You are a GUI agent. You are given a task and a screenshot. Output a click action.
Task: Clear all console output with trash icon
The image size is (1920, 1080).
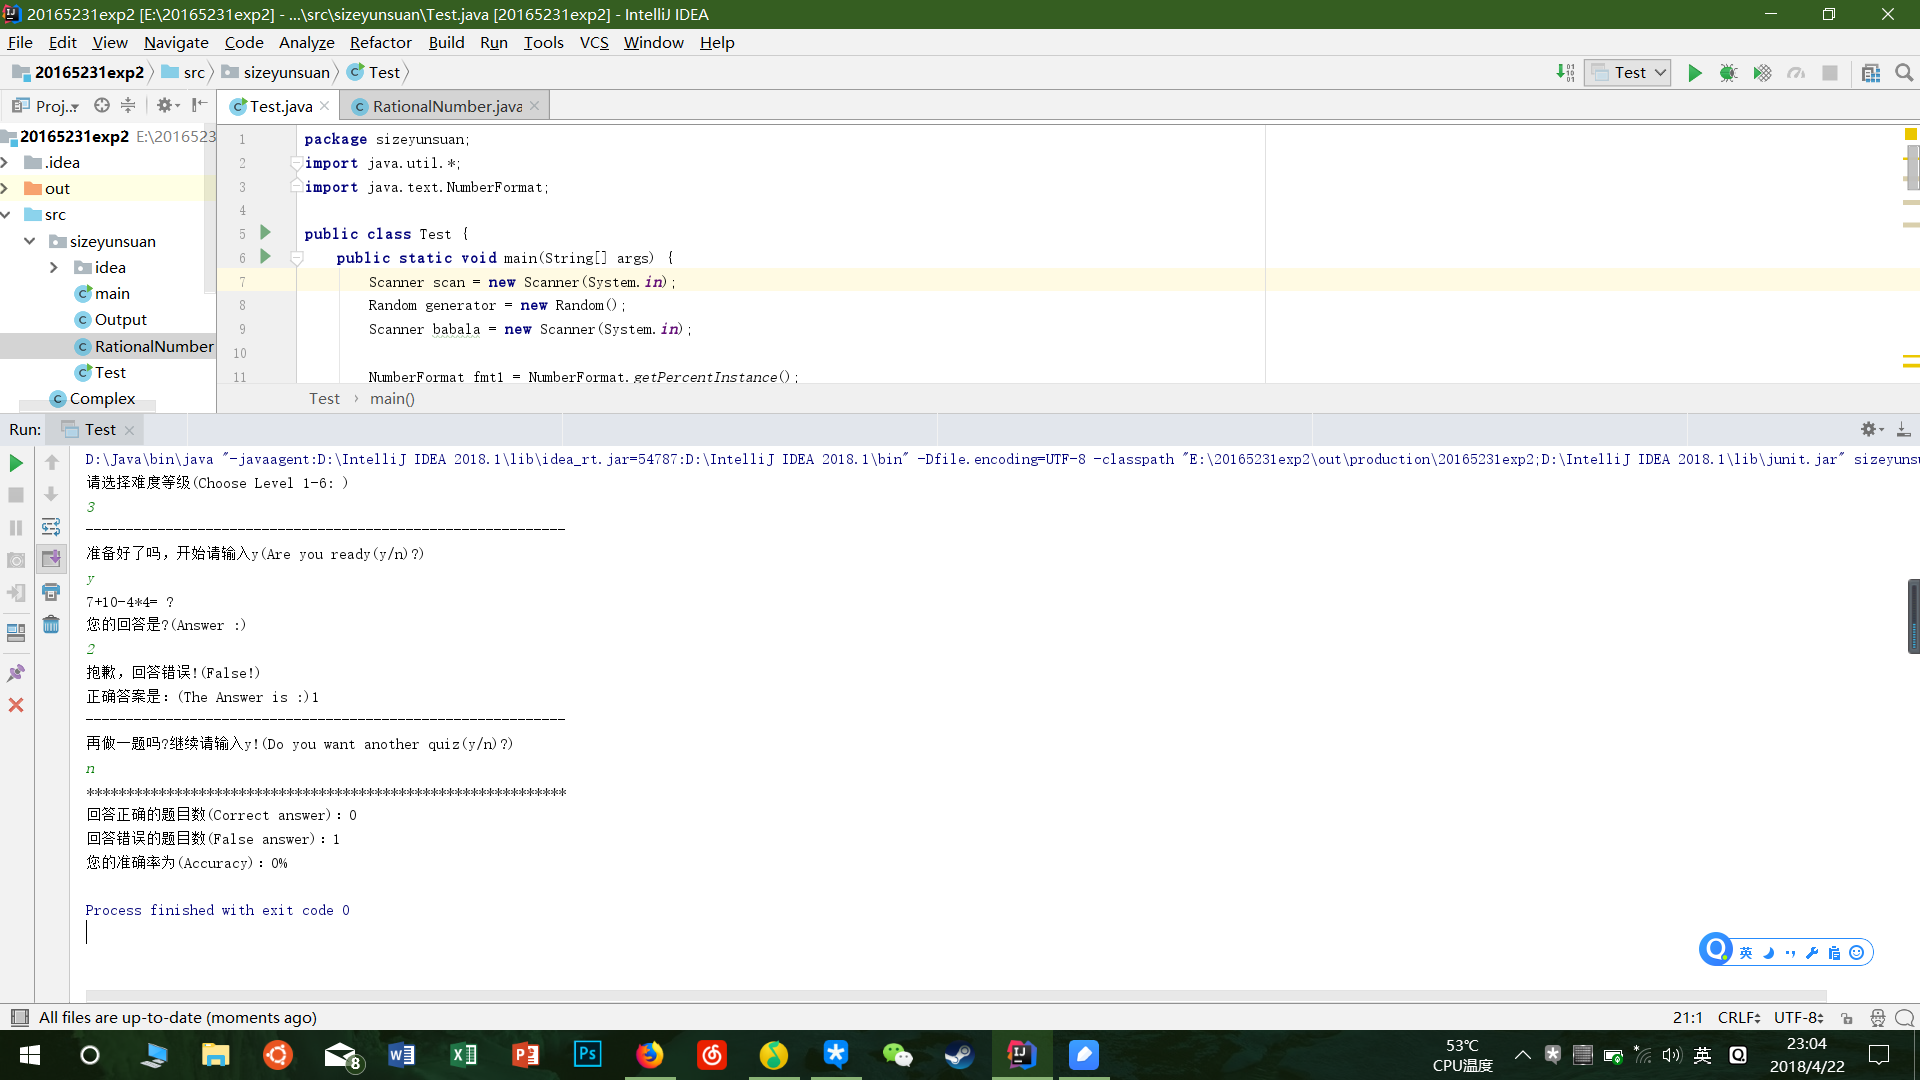point(51,625)
